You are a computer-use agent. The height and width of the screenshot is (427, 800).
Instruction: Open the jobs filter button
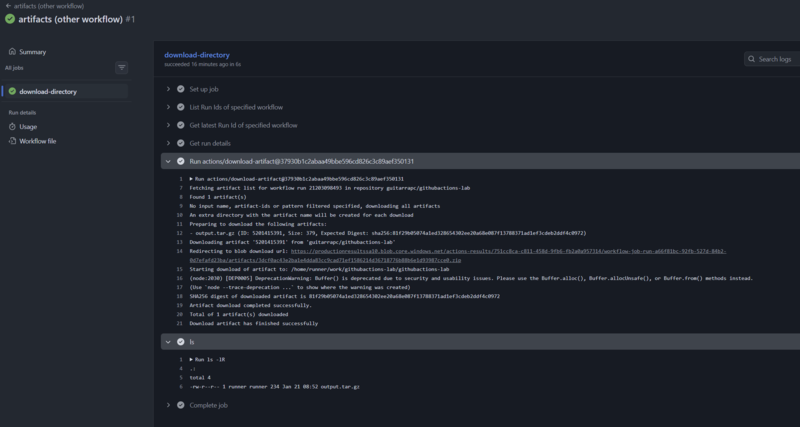tap(121, 67)
